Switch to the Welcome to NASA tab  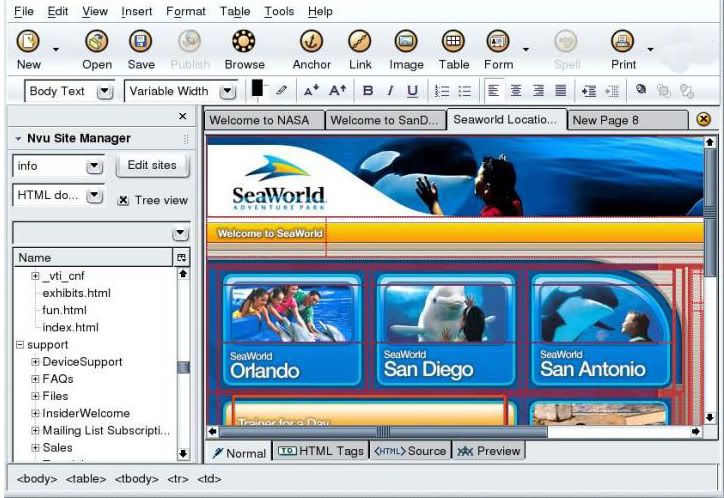tap(264, 120)
